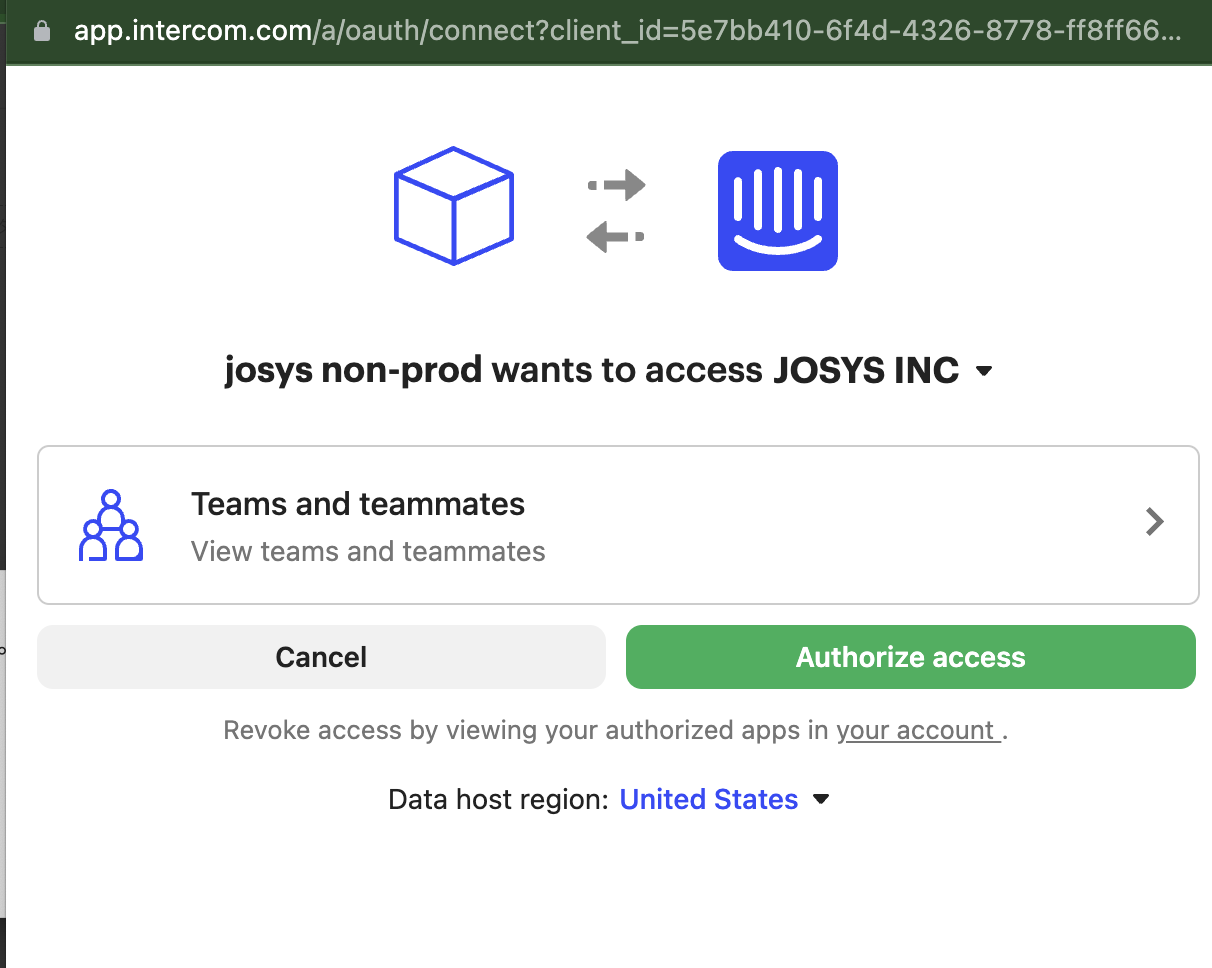Open the your account link
The image size is (1212, 968).
tap(916, 730)
